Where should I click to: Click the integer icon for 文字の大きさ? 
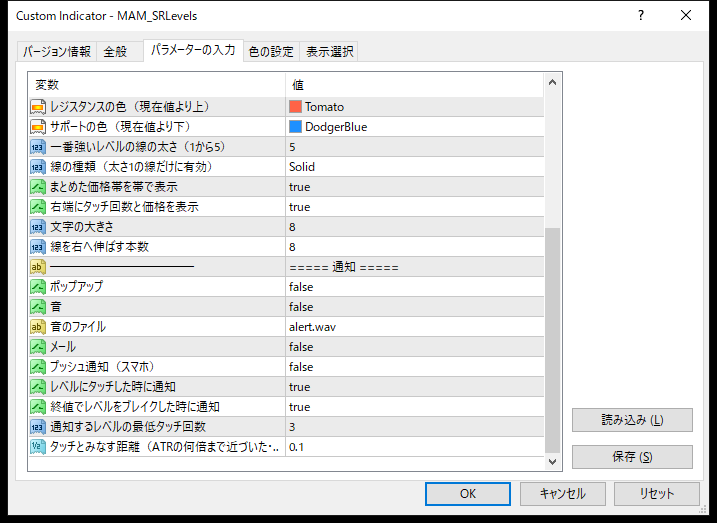pos(38,227)
